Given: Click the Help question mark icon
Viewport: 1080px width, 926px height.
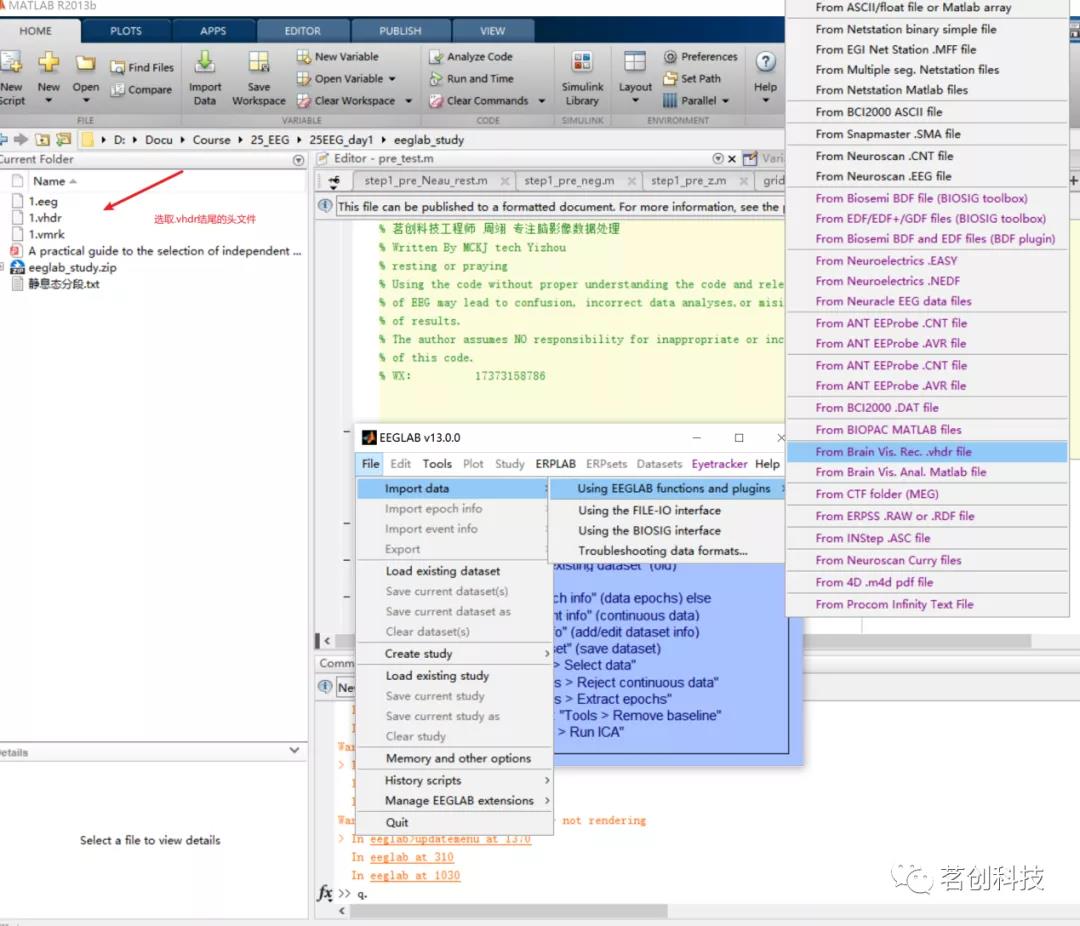Looking at the screenshot, I should point(765,62).
